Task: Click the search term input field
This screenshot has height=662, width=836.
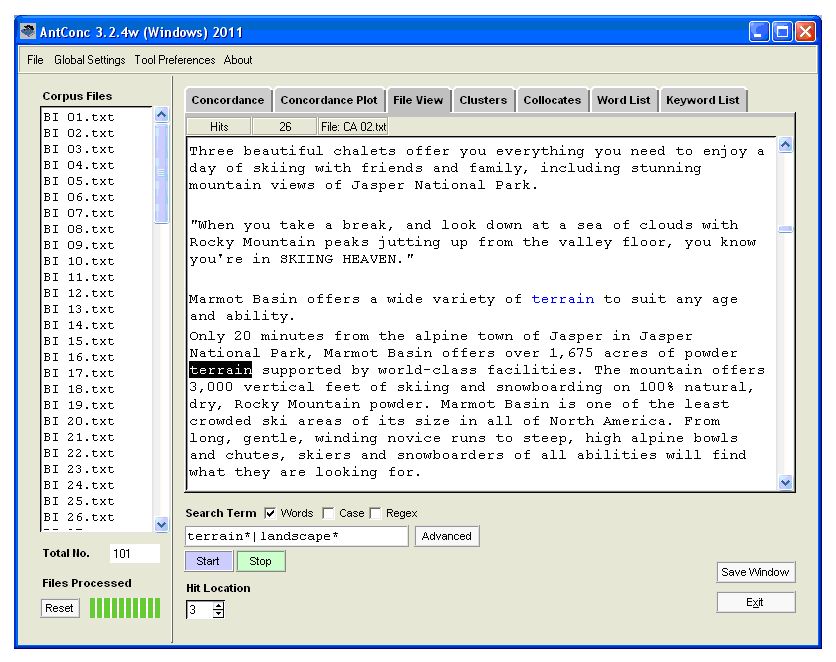Action: click(x=296, y=536)
